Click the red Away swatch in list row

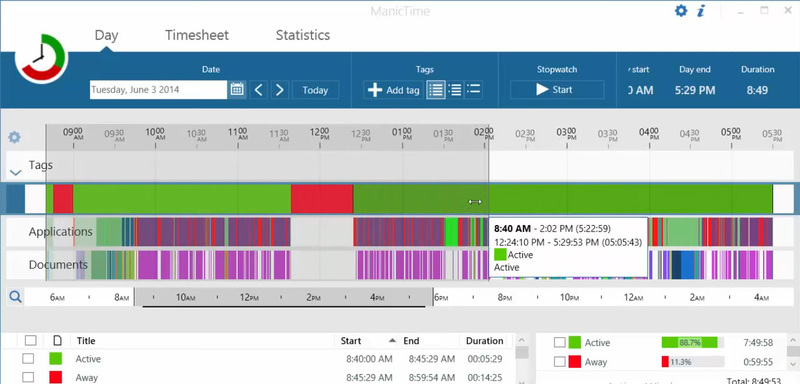56,377
